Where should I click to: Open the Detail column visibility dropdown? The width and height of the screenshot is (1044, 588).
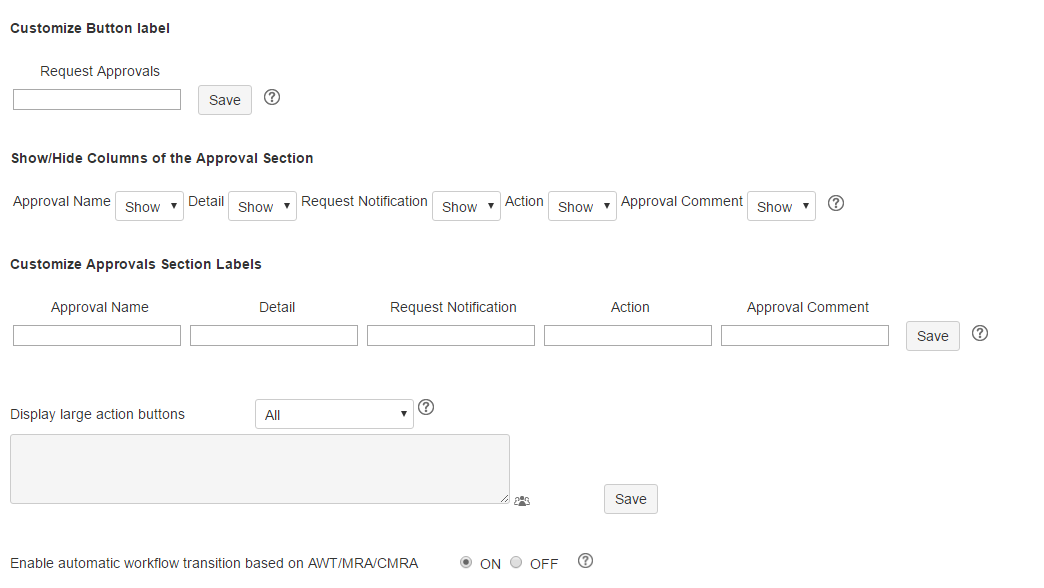tap(262, 206)
